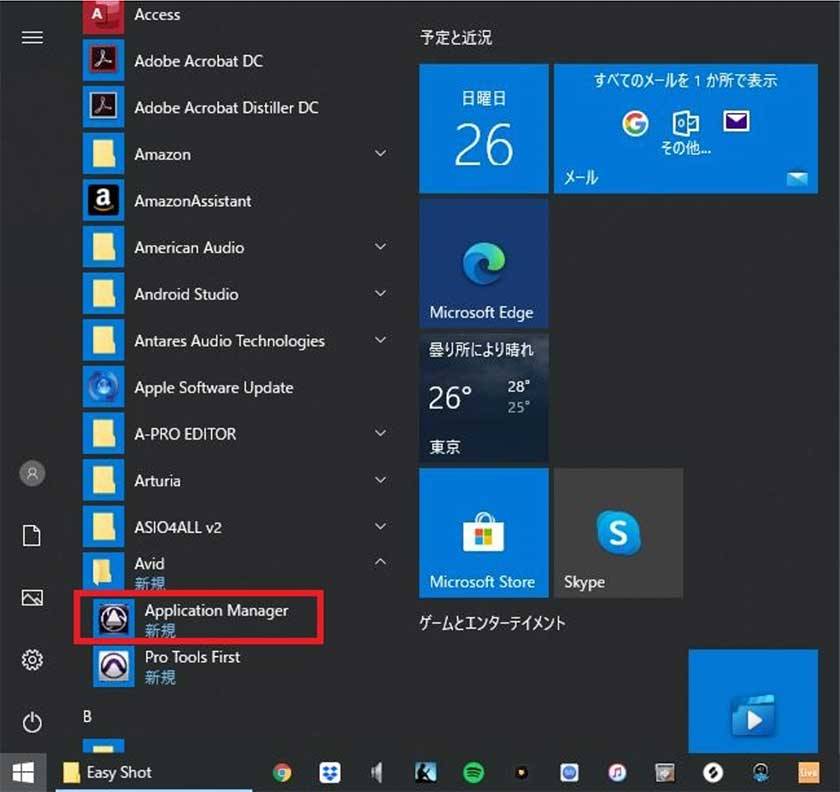
Task: Click the B letter group header
Action: point(87,716)
